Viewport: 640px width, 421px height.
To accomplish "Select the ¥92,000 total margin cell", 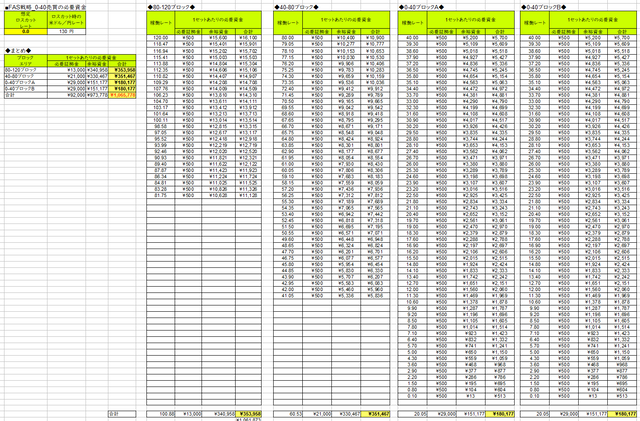I will [67, 95].
